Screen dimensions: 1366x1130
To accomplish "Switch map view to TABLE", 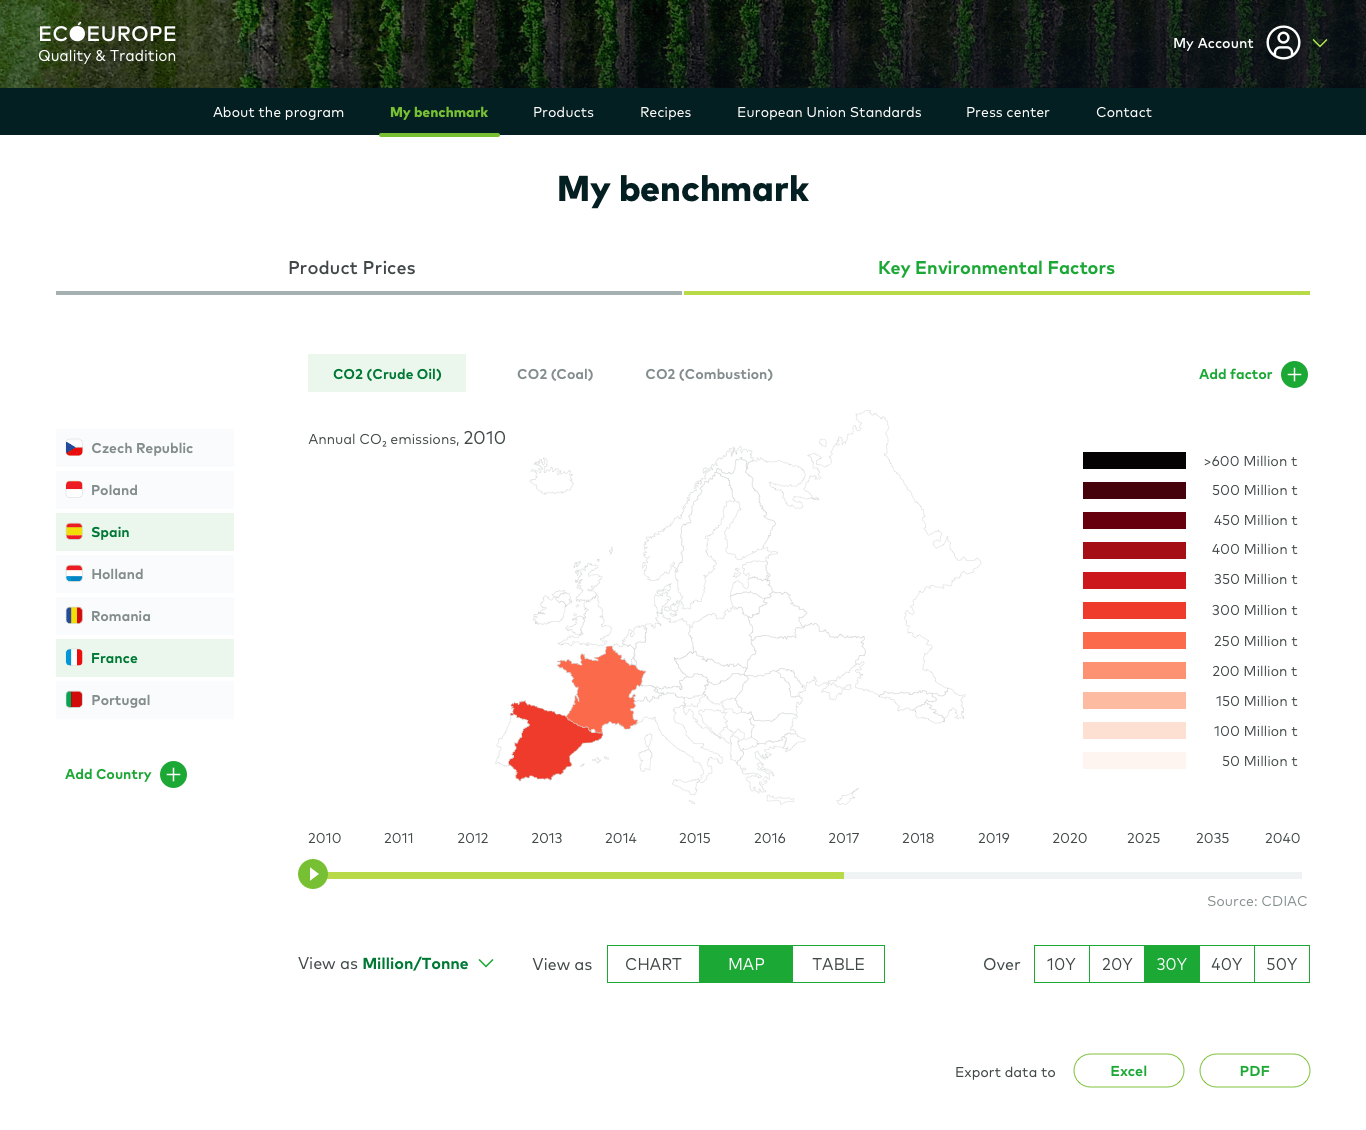I will pos(838,963).
